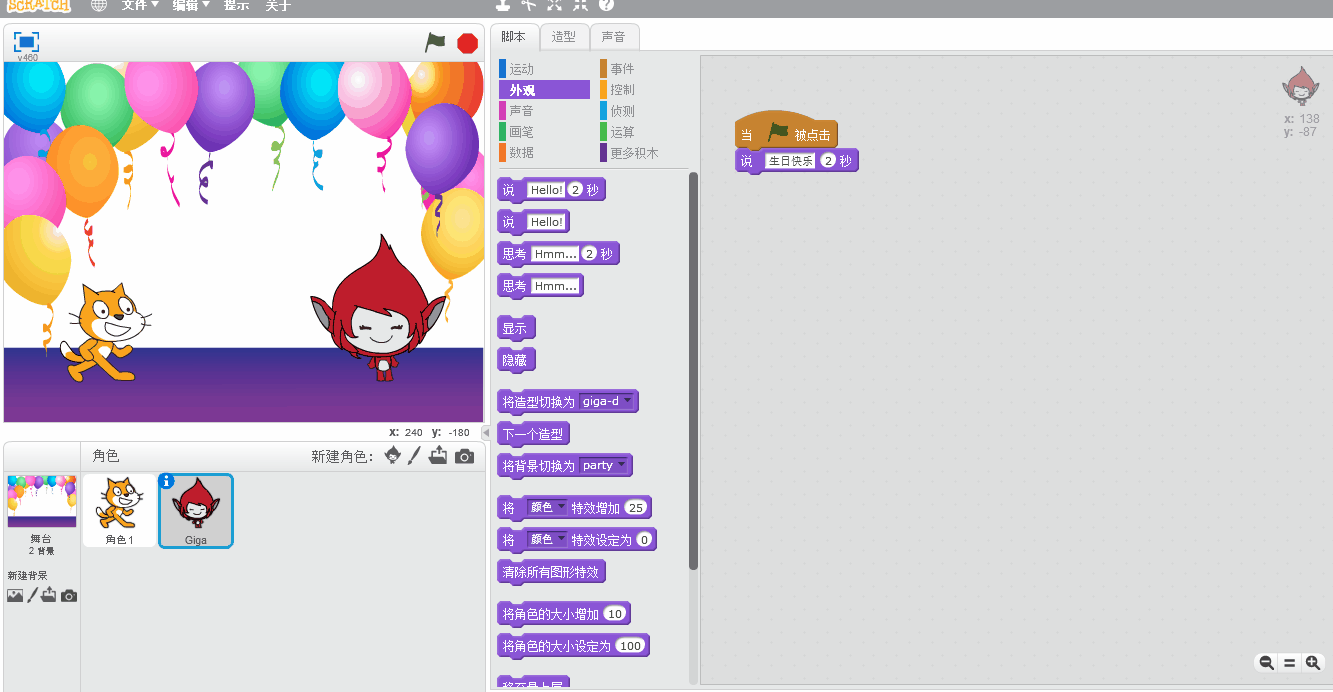Screen dimensions: 1333x692
Task: Click the green flag to start the project
Action: (x=435, y=42)
